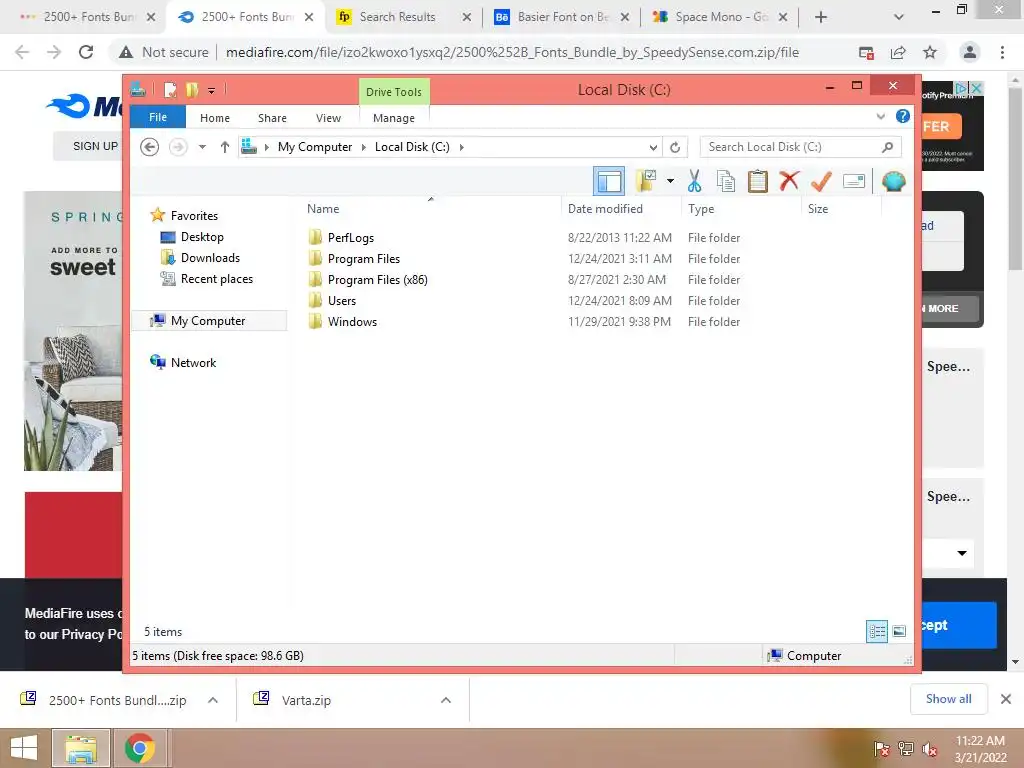Open the dropdown arrow beside the folder options icon
The width and height of the screenshot is (1024, 768).
point(670,181)
